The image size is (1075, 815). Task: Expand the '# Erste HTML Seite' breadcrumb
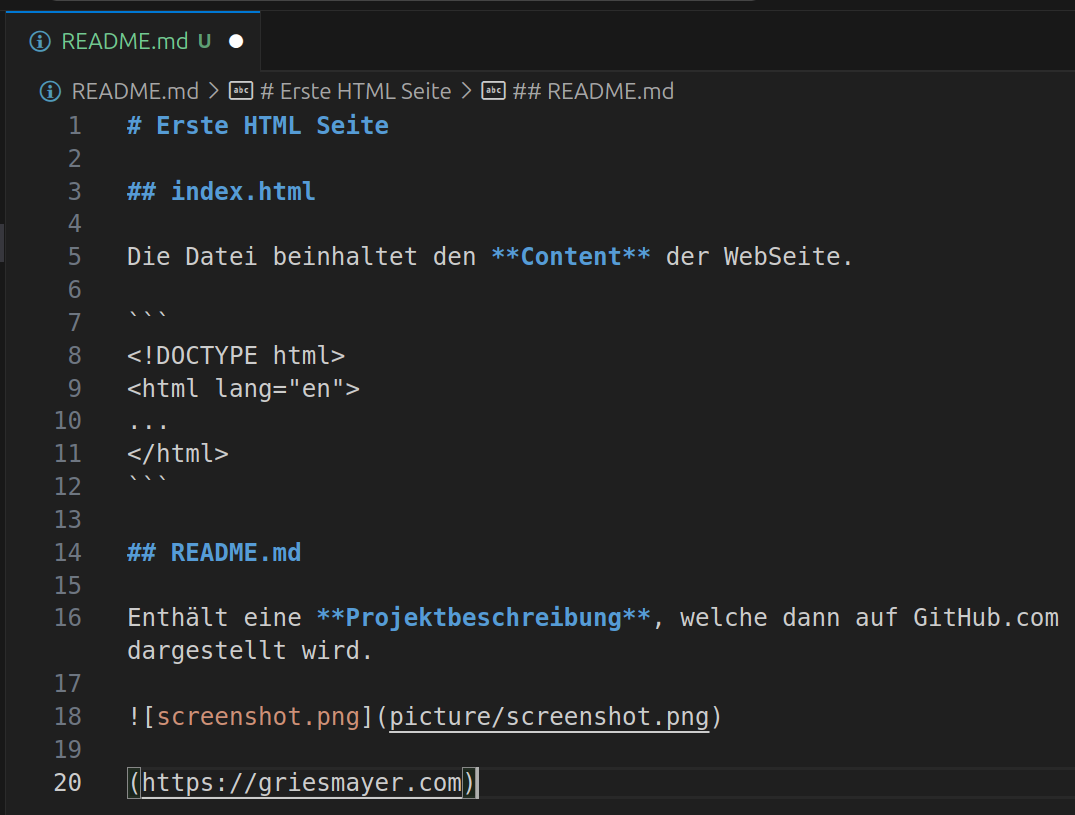(355, 91)
